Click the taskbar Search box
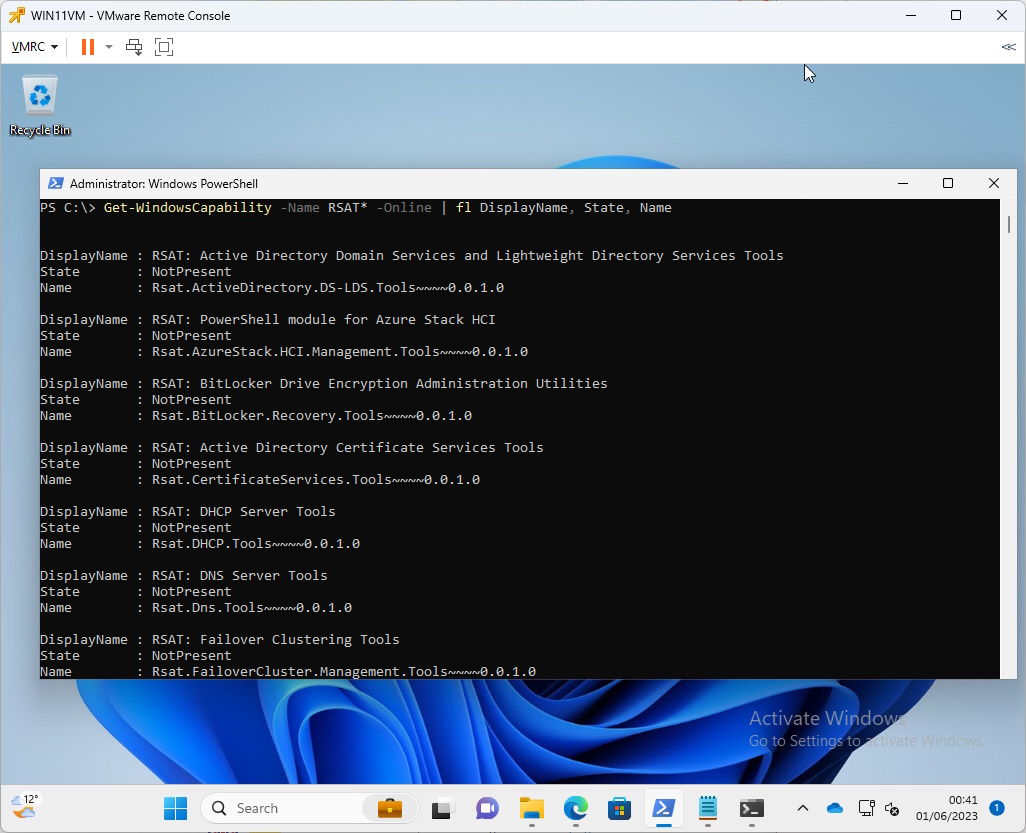Viewport: 1026px width, 833px height. pyautogui.click(x=310, y=809)
